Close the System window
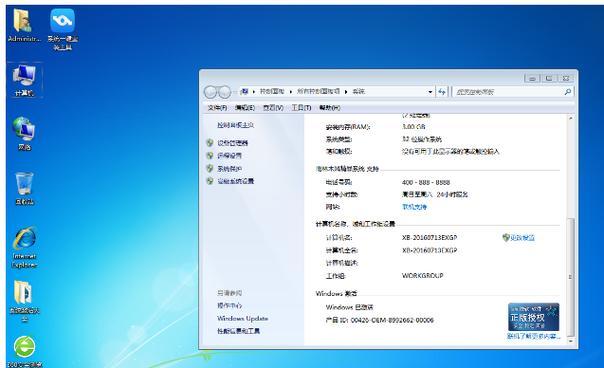Viewport: 604px width, 368px height. 565,78
